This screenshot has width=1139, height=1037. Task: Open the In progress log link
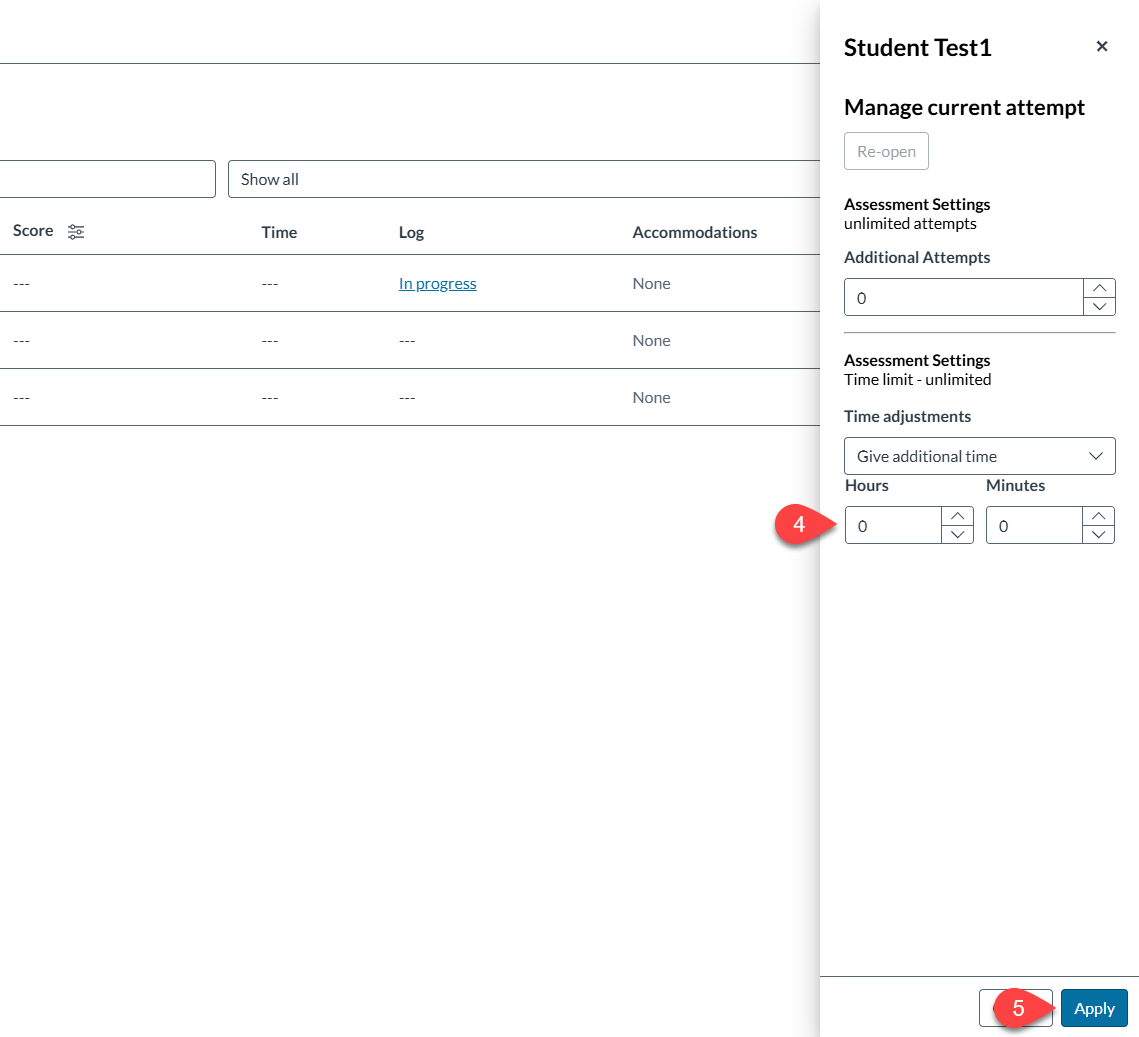click(x=437, y=284)
